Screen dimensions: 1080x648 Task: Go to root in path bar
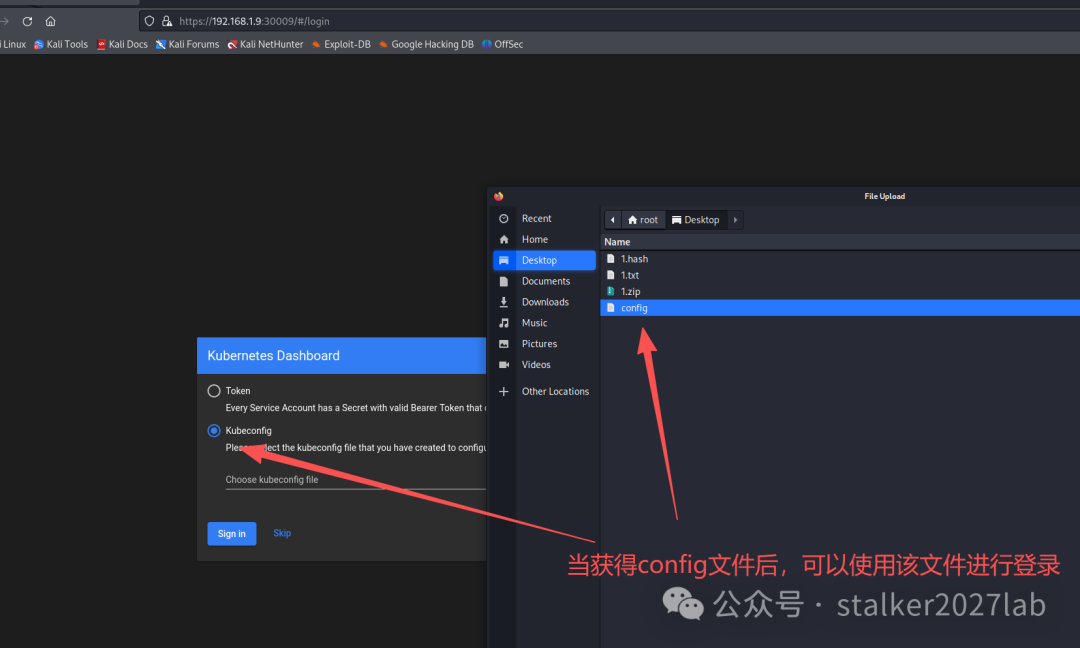click(643, 220)
